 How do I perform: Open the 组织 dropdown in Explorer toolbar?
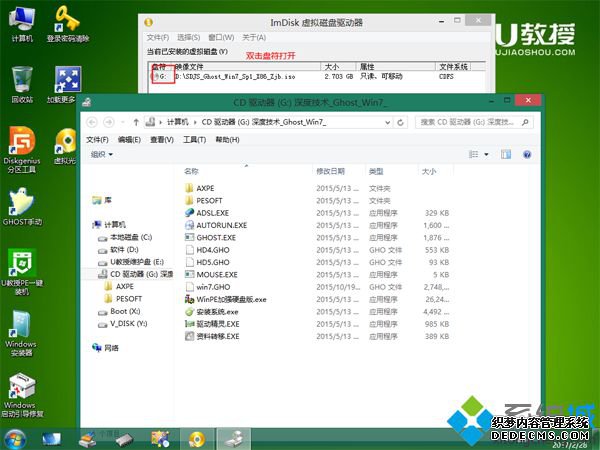(x=102, y=155)
